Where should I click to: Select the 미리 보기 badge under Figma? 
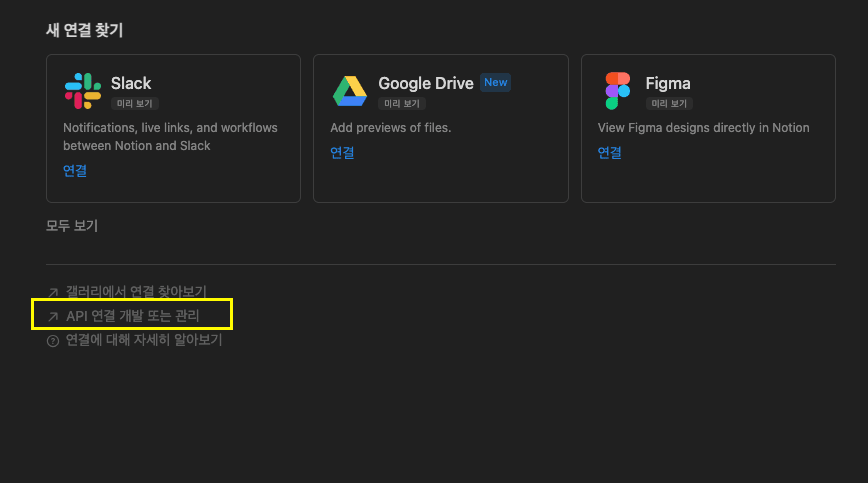point(668,103)
